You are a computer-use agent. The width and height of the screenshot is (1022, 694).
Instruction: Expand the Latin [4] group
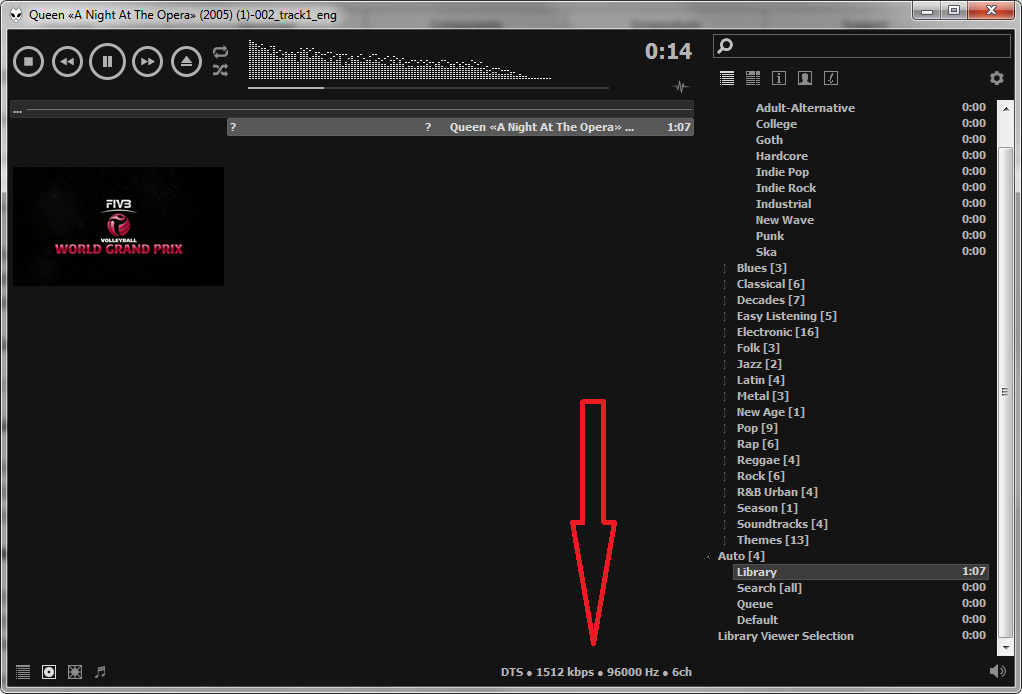pyautogui.click(x=725, y=380)
